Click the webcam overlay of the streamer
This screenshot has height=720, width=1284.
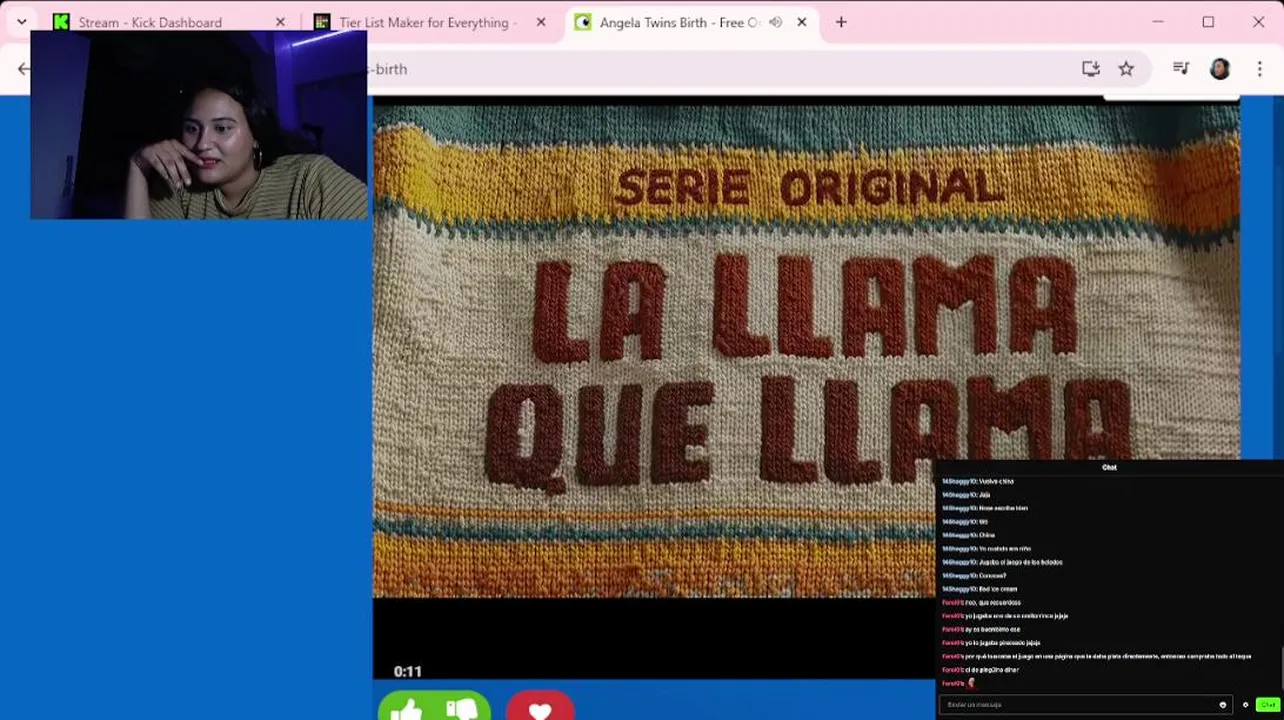click(199, 125)
